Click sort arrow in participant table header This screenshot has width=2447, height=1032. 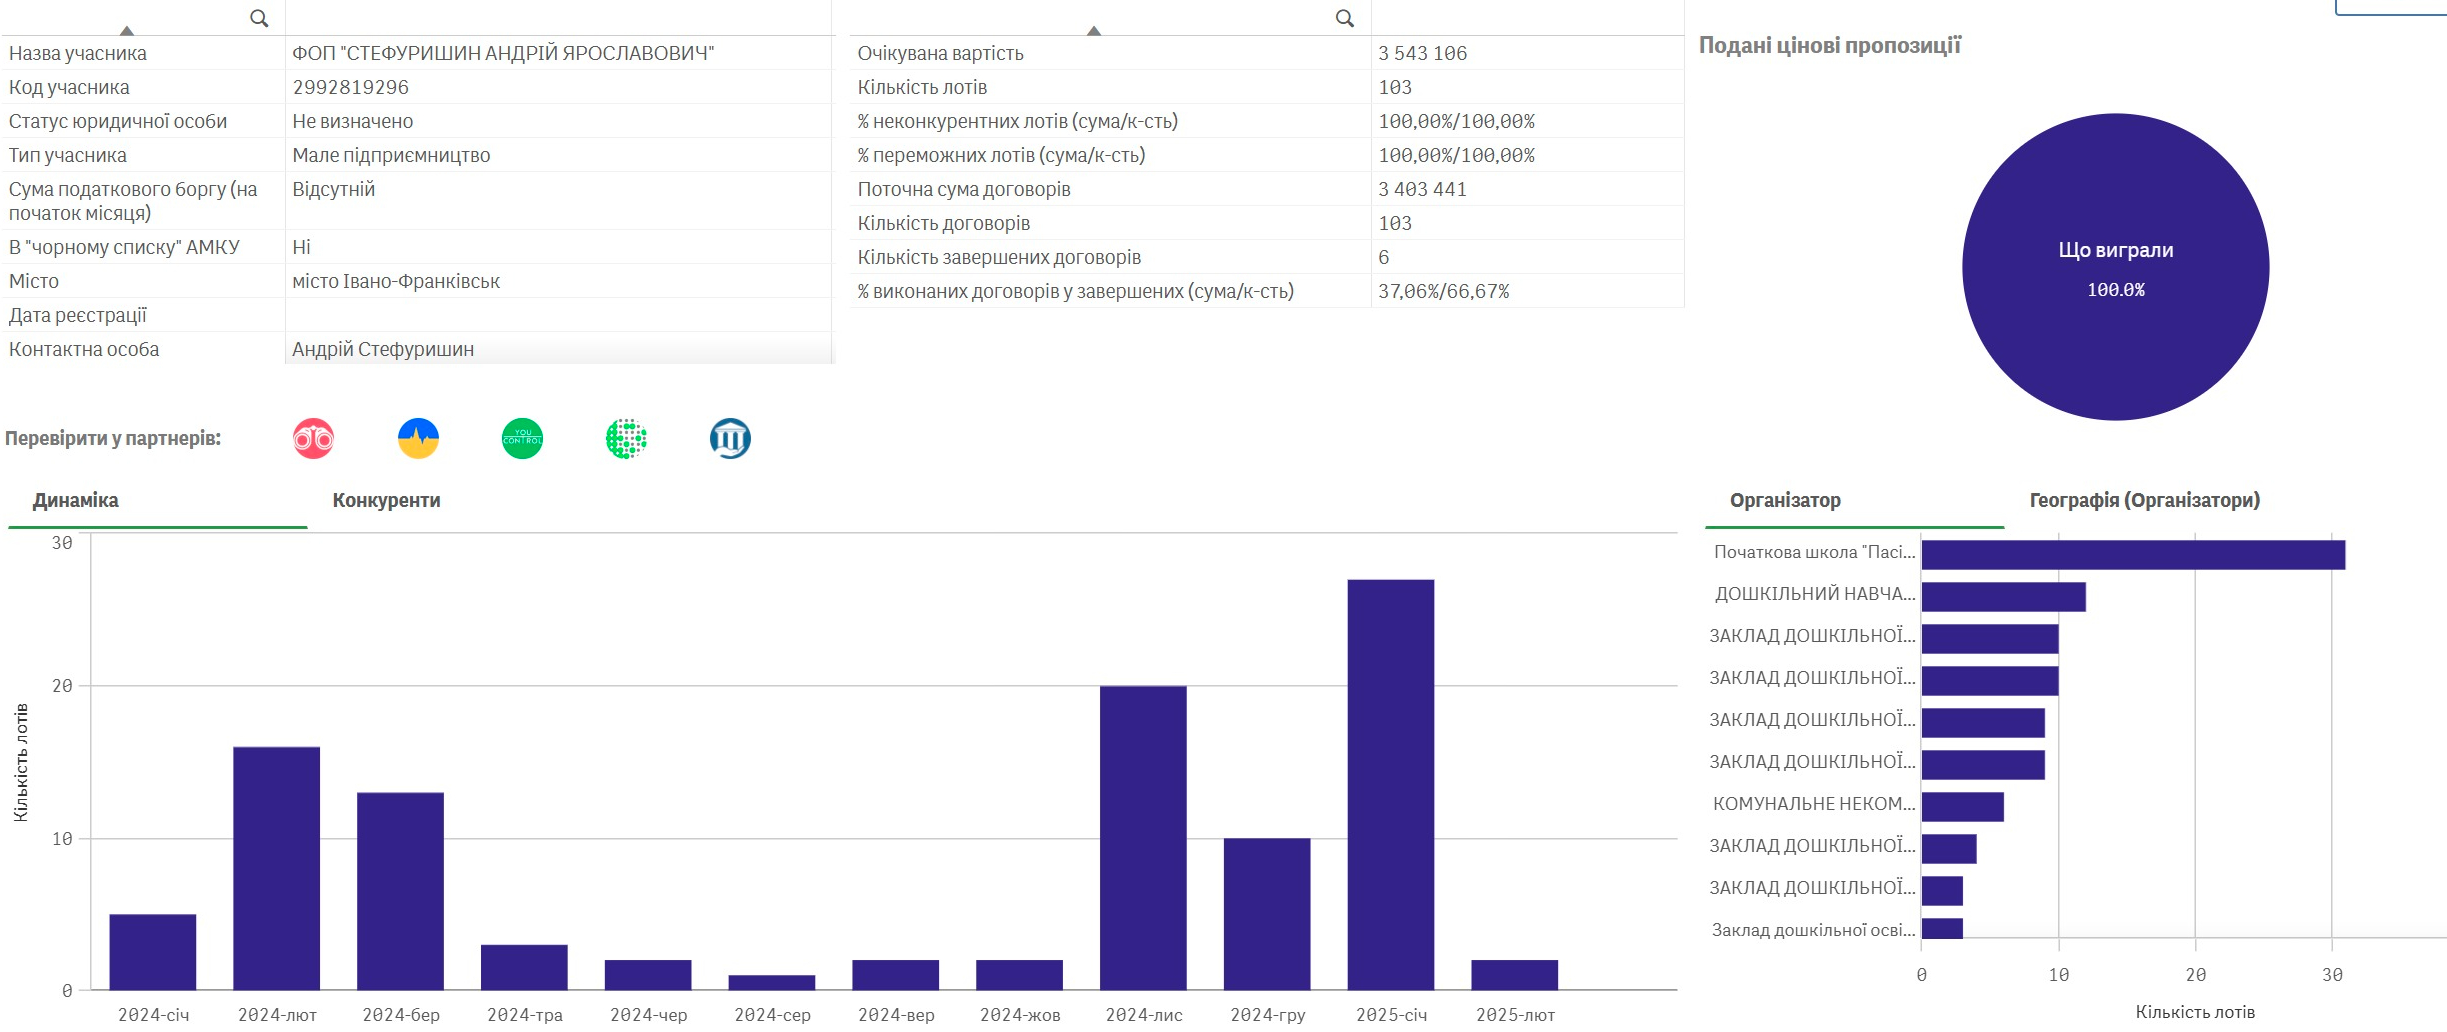[127, 31]
